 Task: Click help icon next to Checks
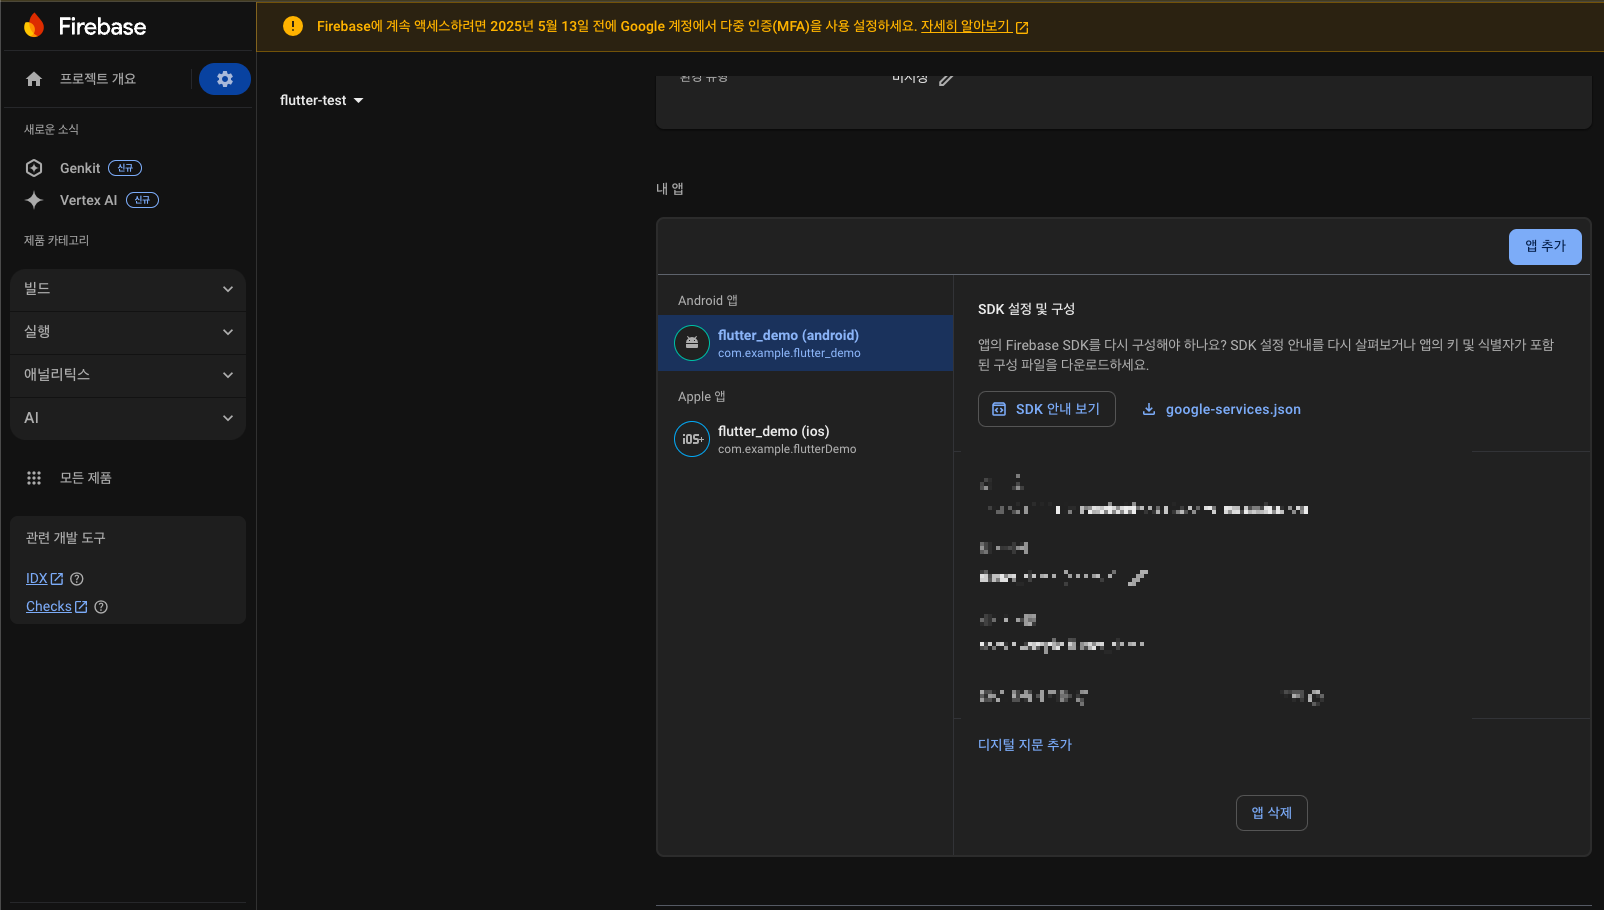click(101, 607)
